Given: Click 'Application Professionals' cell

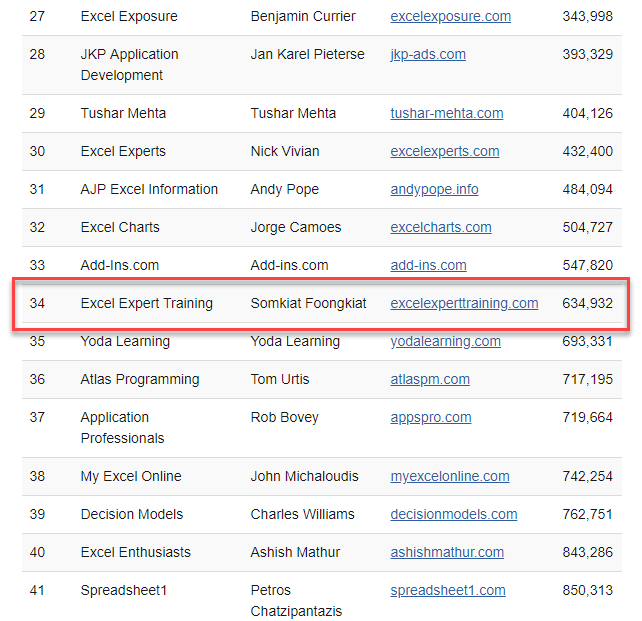Looking at the screenshot, I should coord(122,428).
